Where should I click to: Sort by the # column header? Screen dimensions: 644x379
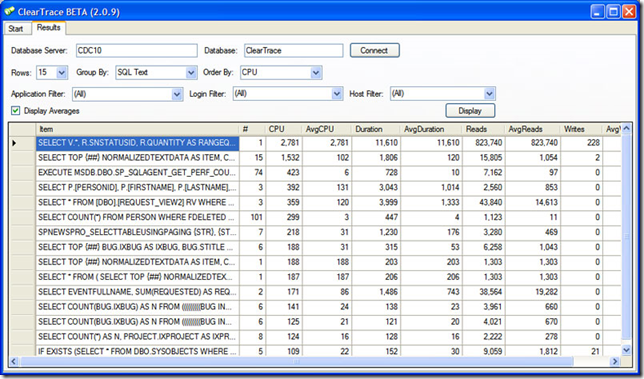click(x=252, y=129)
